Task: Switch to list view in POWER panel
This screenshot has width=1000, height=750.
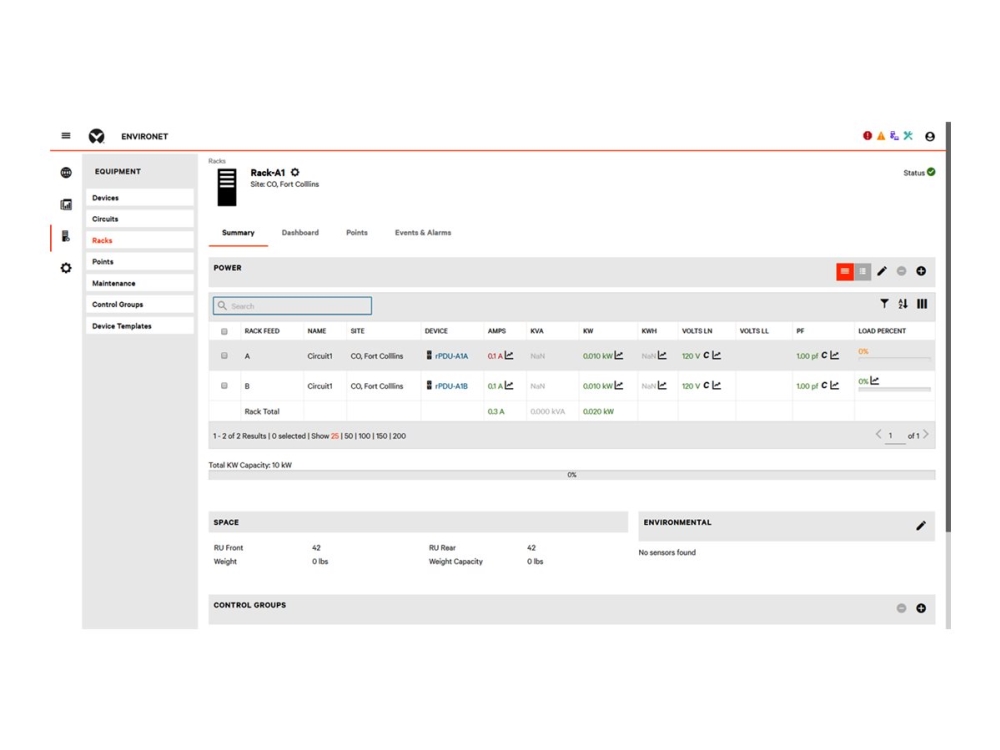Action: 861,270
